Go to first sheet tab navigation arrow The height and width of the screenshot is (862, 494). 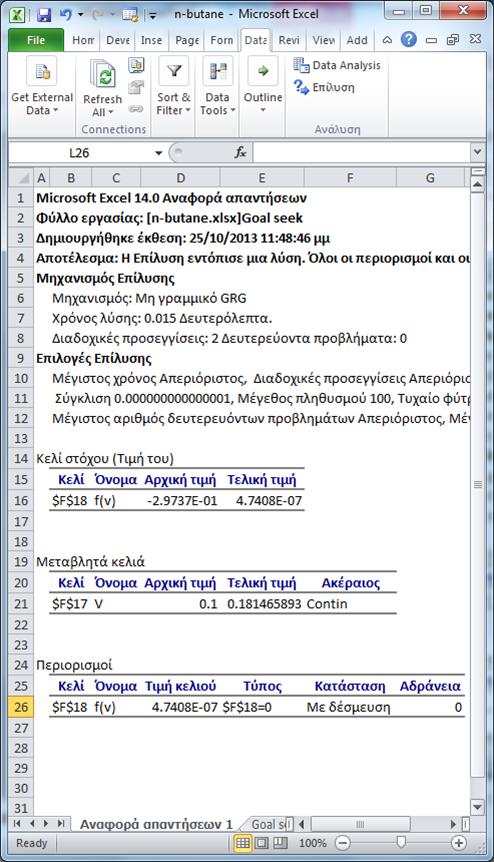pyautogui.click(x=18, y=824)
